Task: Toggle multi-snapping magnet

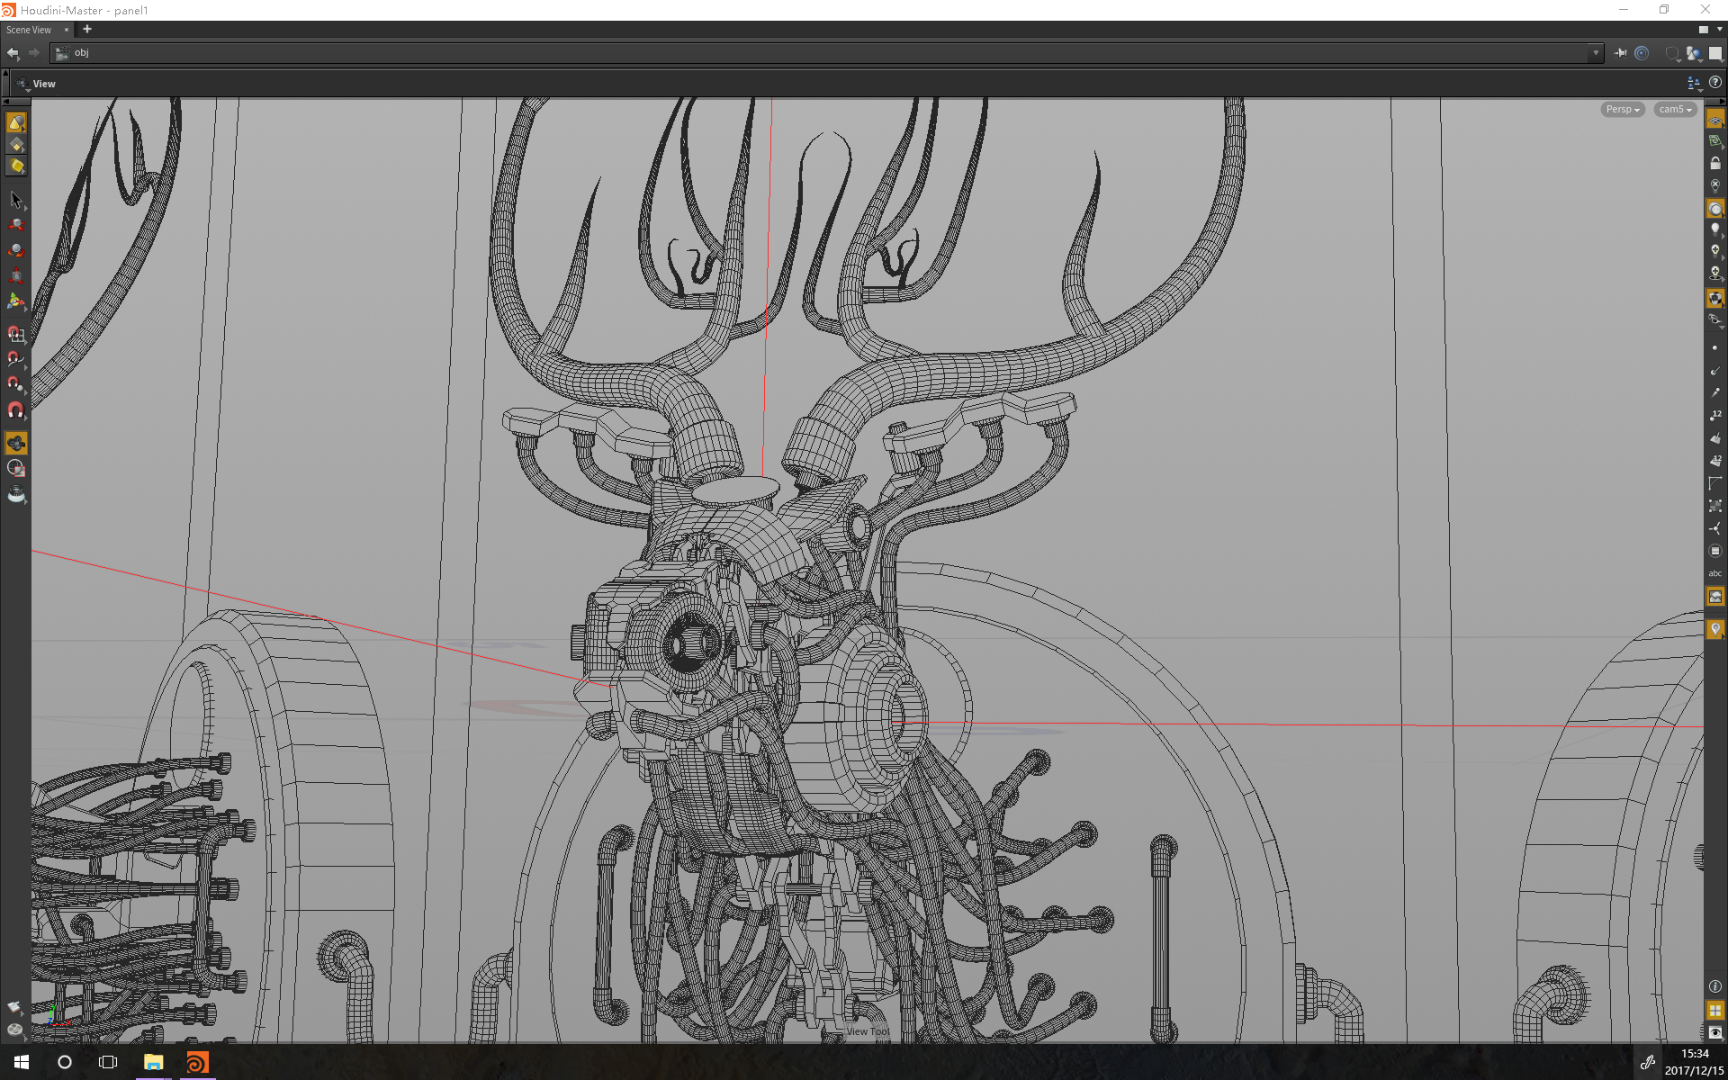Action: [16, 409]
